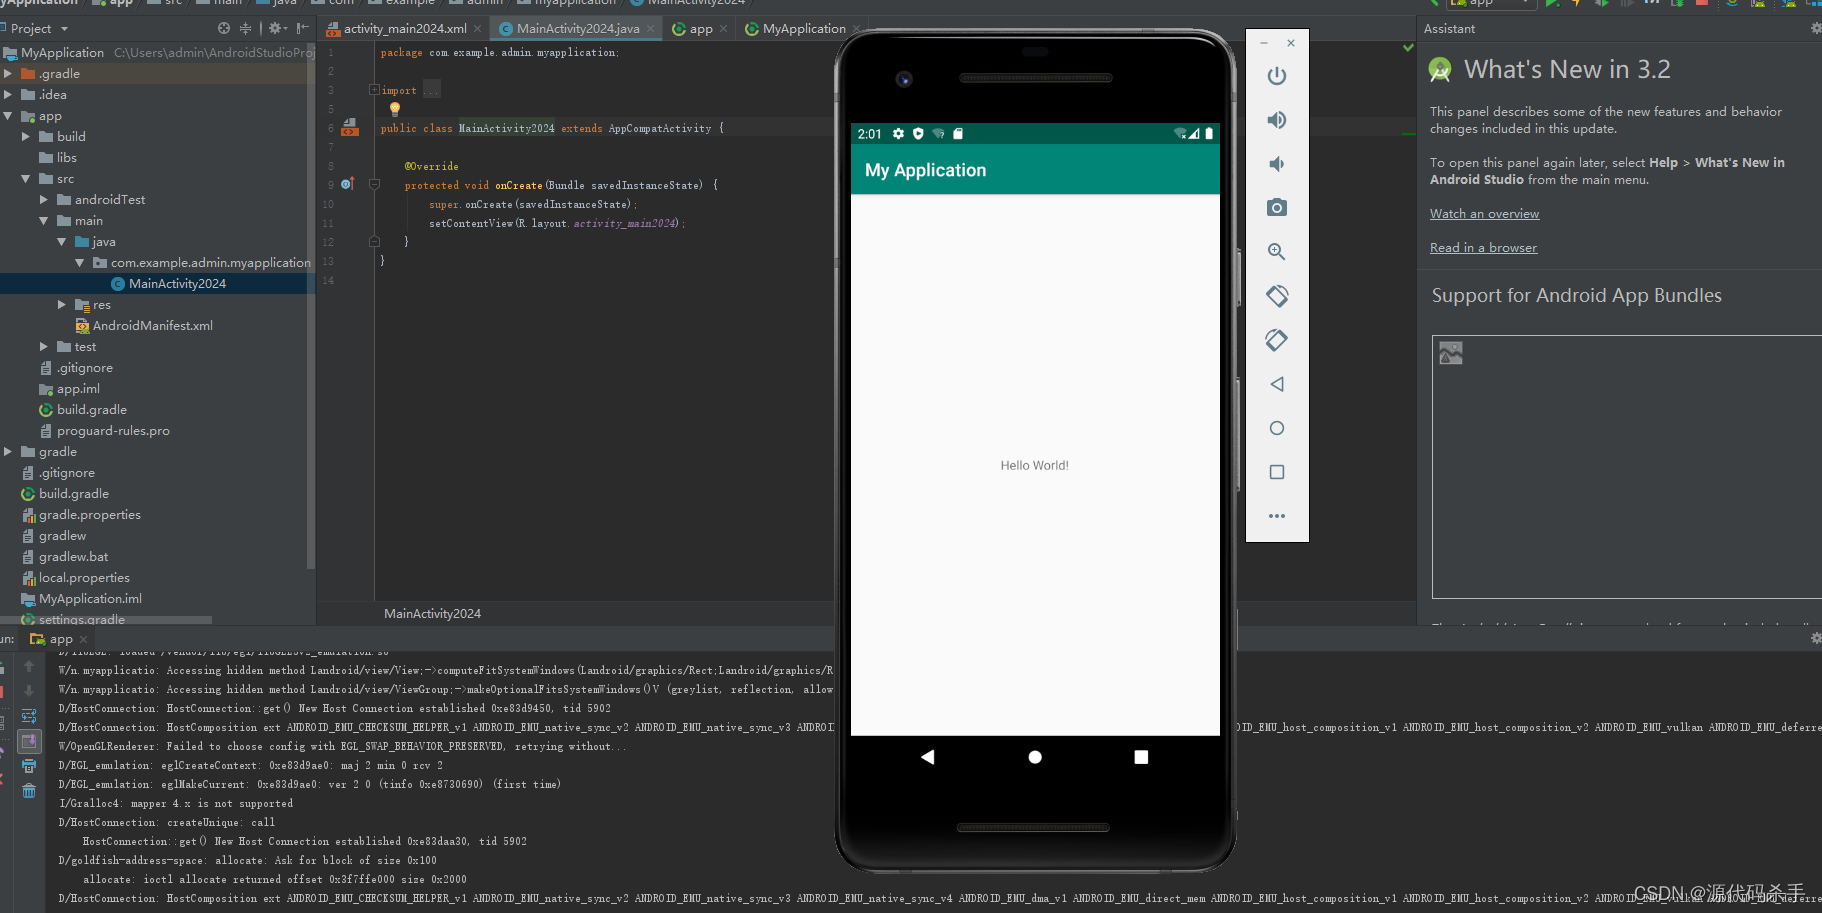Screen dimensions: 1822x913
Task: Select proguard-rules.pro file
Action: [x=113, y=431]
